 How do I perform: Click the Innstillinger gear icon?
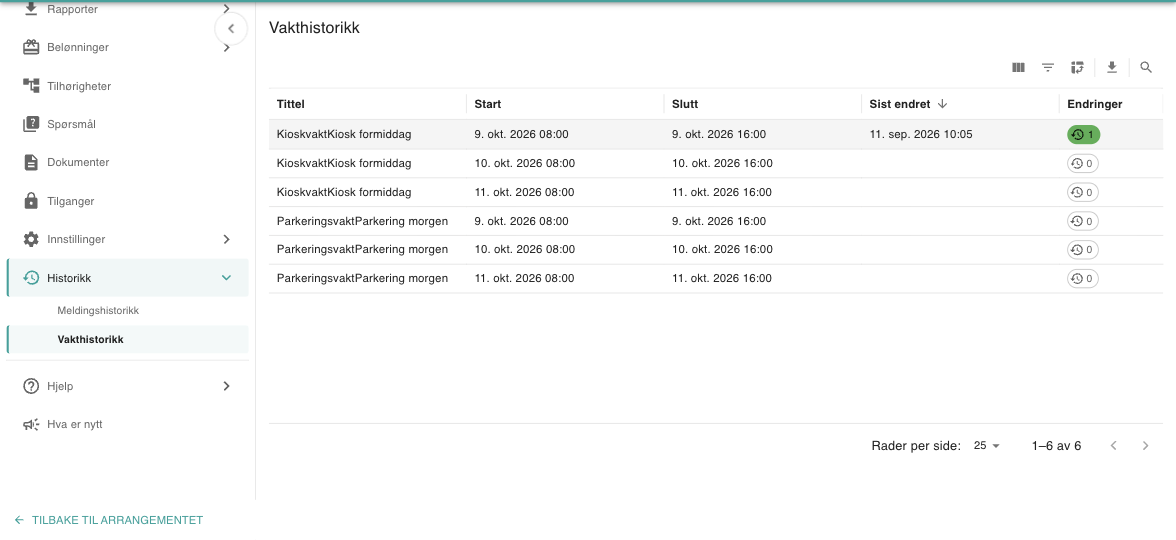[x=31, y=239]
